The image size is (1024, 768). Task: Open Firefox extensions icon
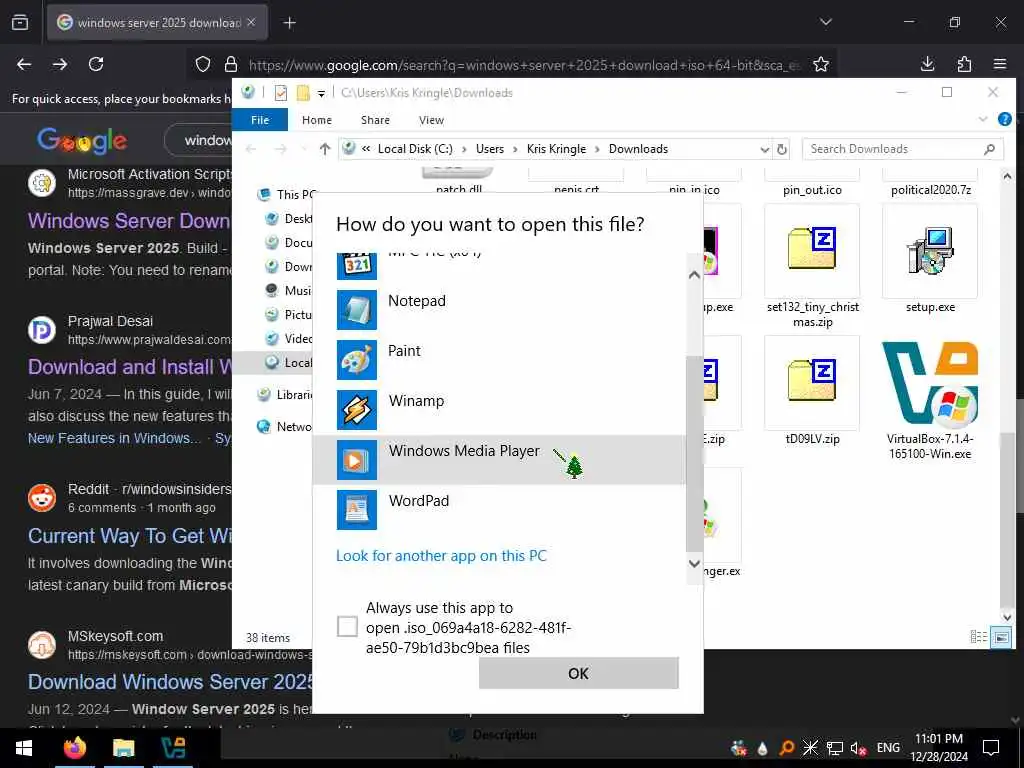pos(964,64)
